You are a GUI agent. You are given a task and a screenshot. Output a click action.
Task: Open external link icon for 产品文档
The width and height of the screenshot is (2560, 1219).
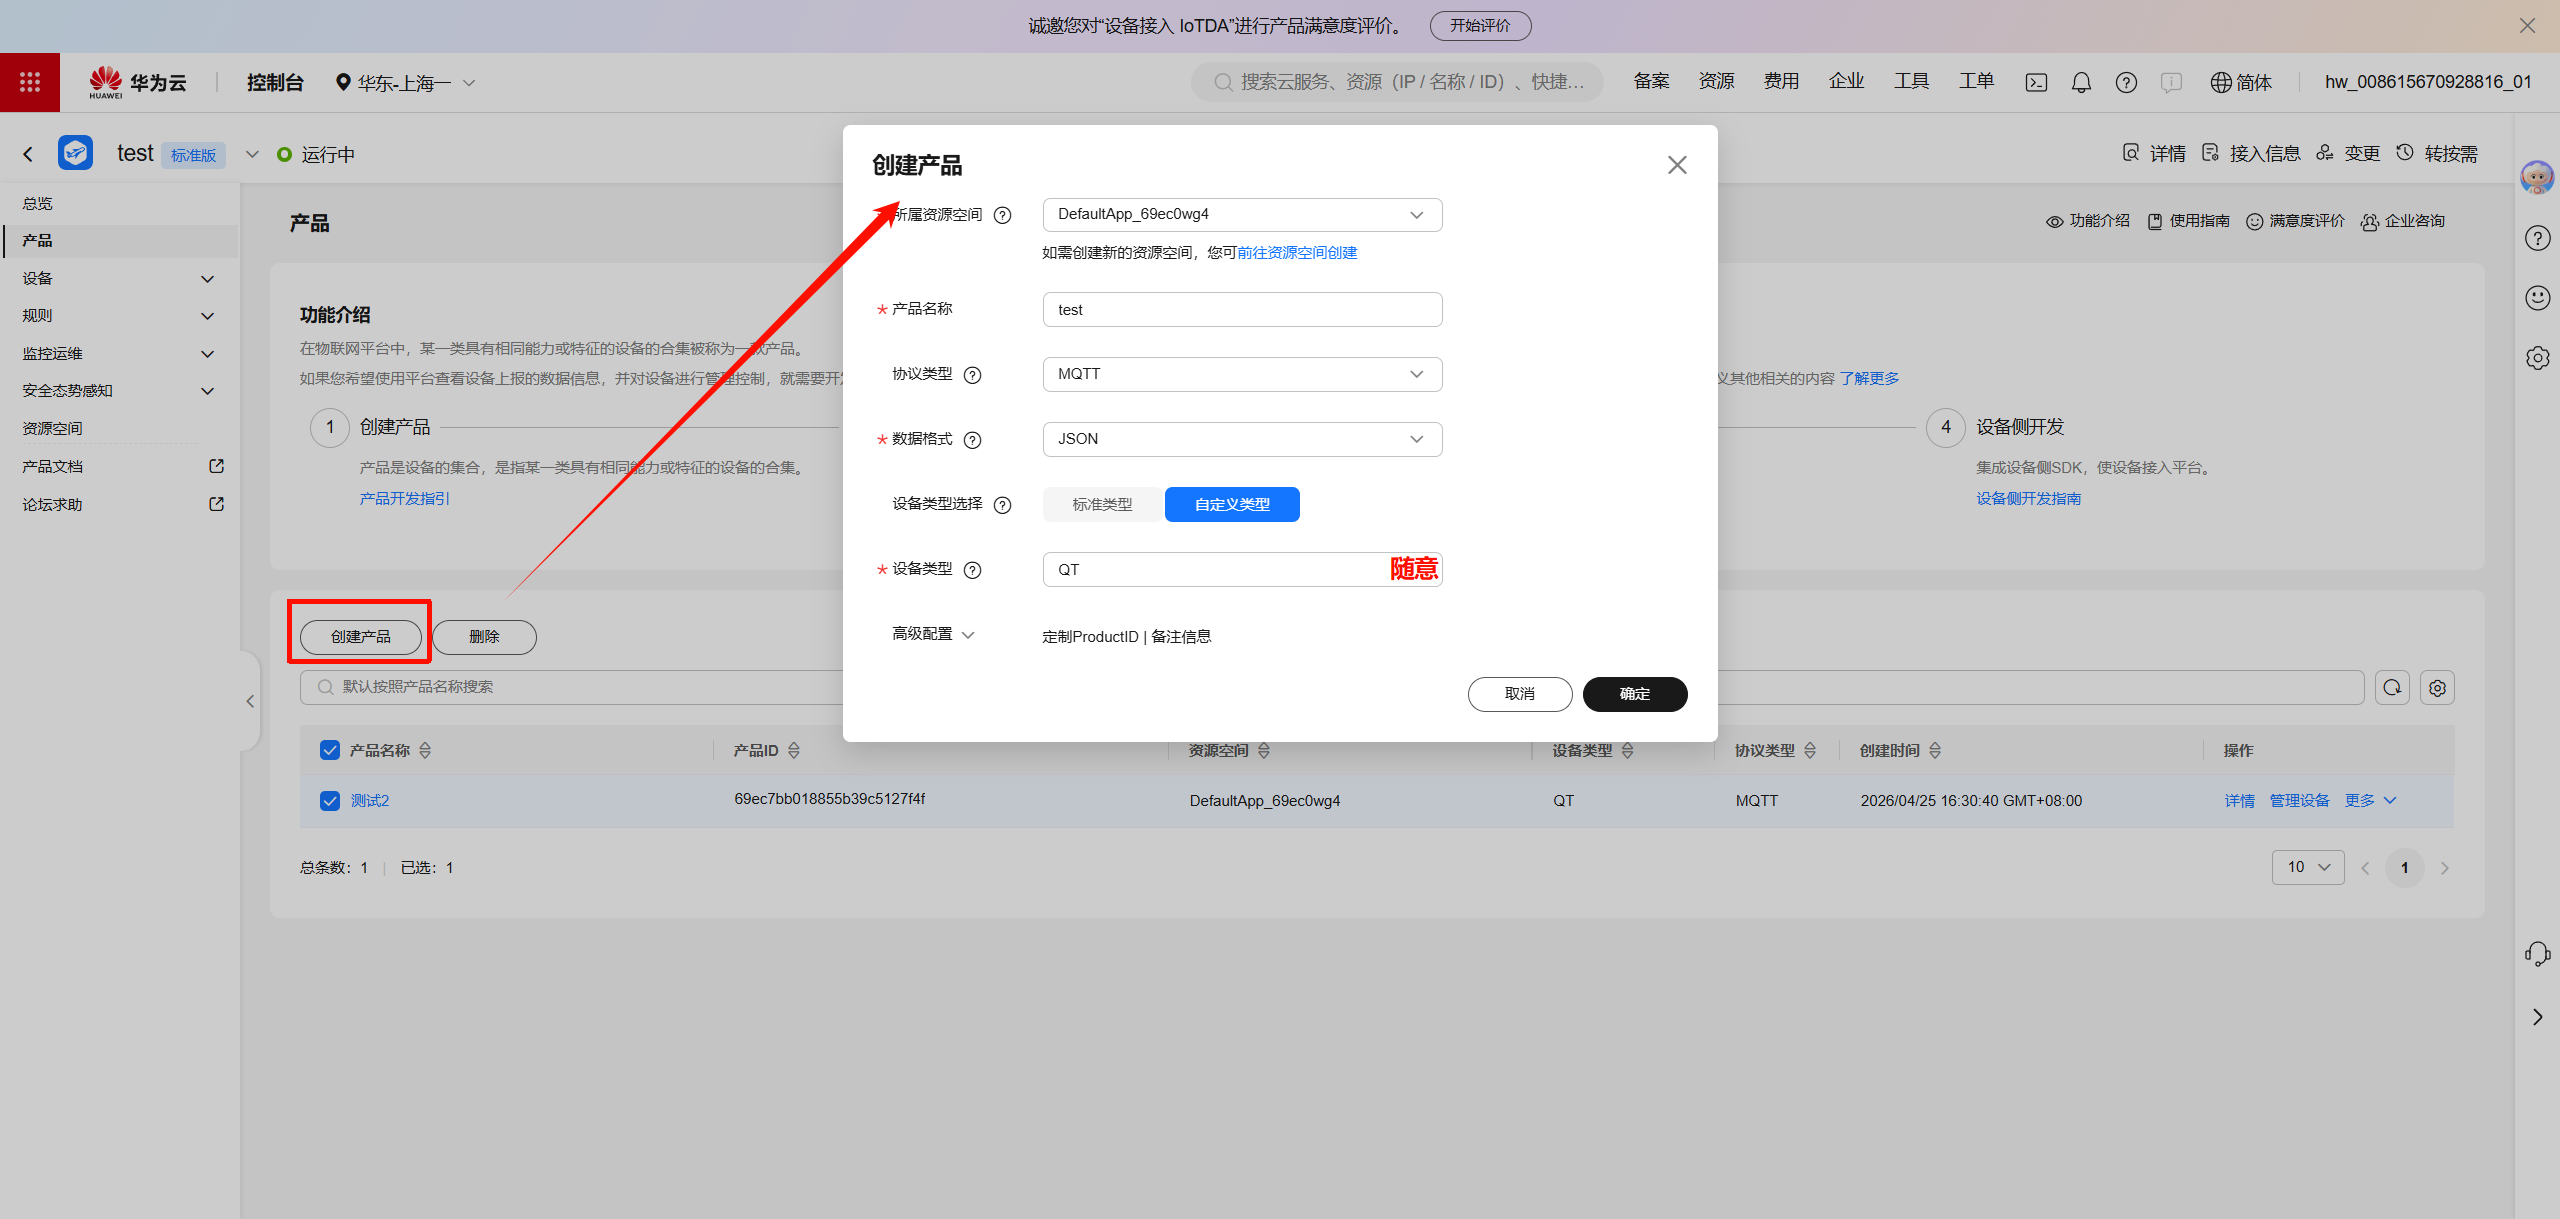[216, 466]
